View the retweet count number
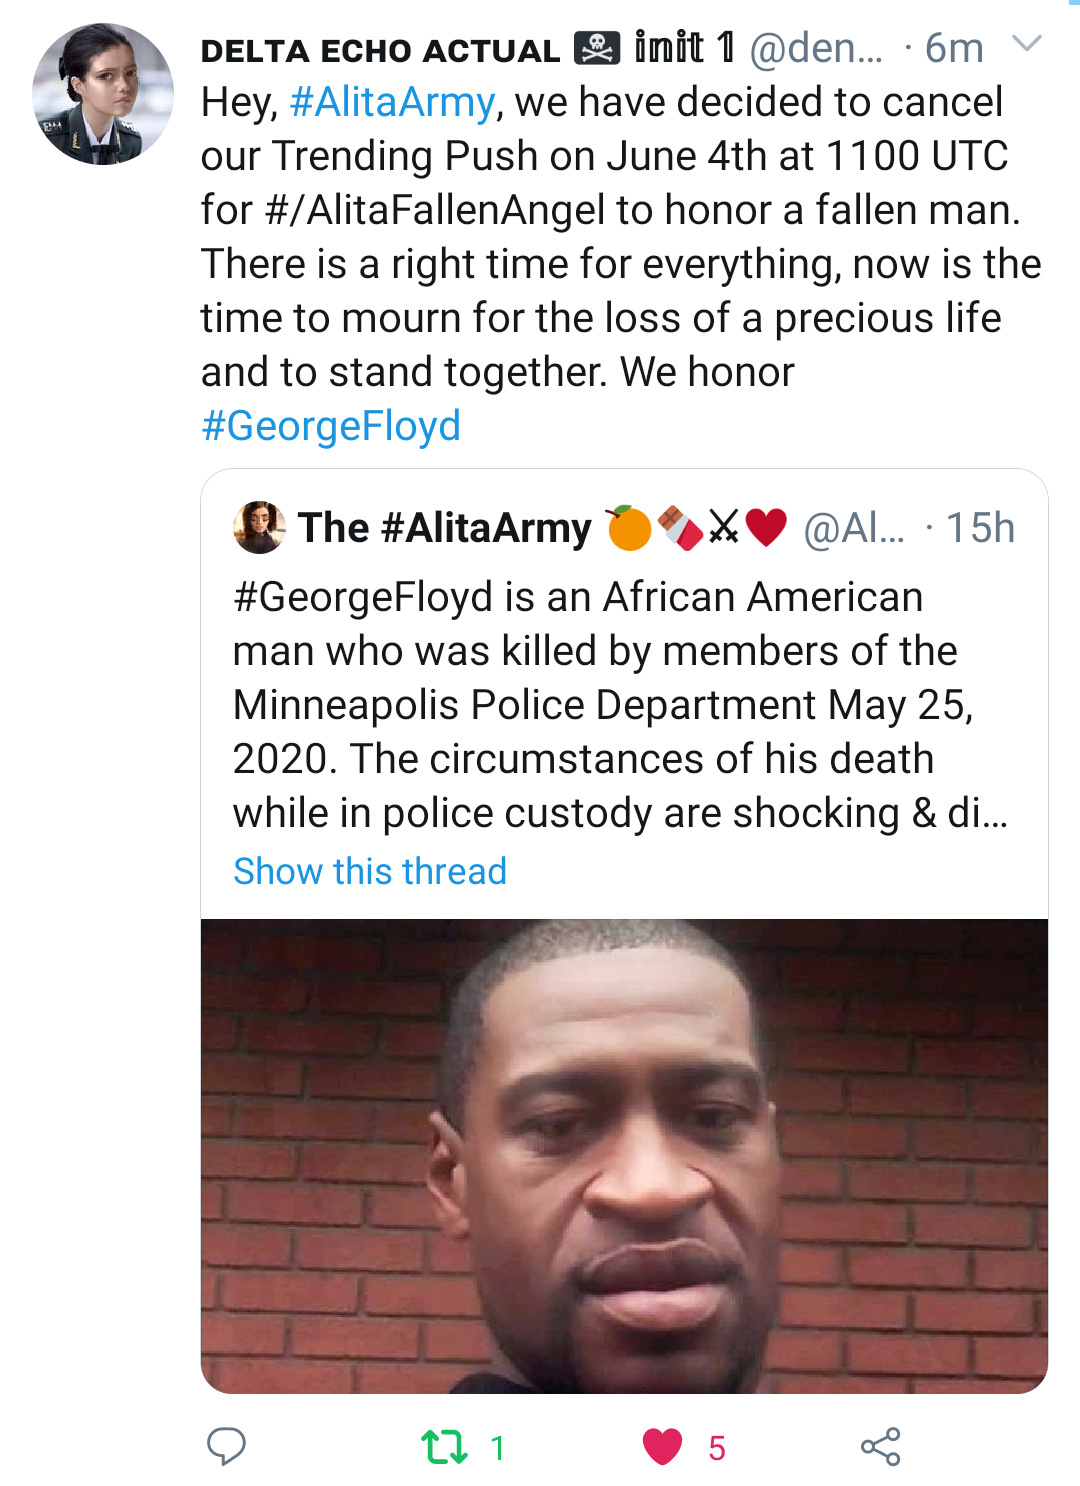 tap(498, 1448)
